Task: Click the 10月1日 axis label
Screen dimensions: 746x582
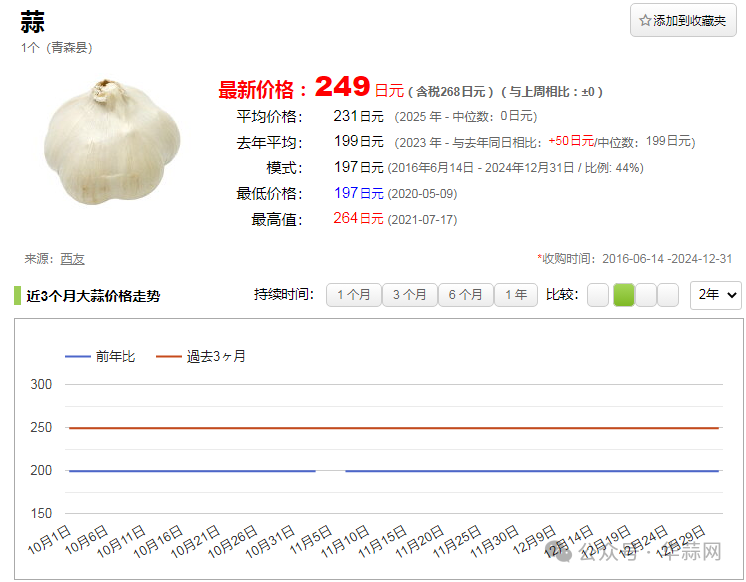Action: coord(49,540)
